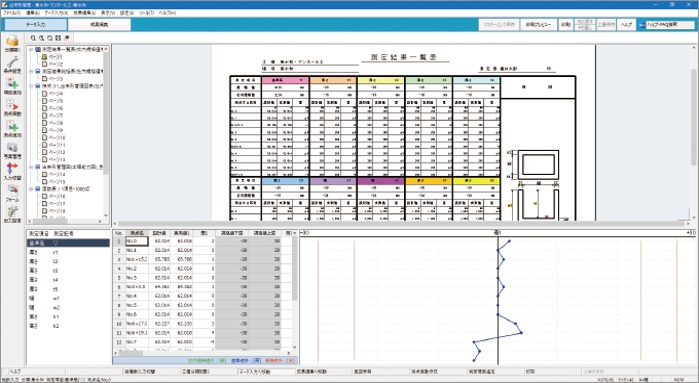Click the undo/redo button beside 印刷
Viewport: 699px width, 383px height.
pyautogui.click(x=584, y=25)
